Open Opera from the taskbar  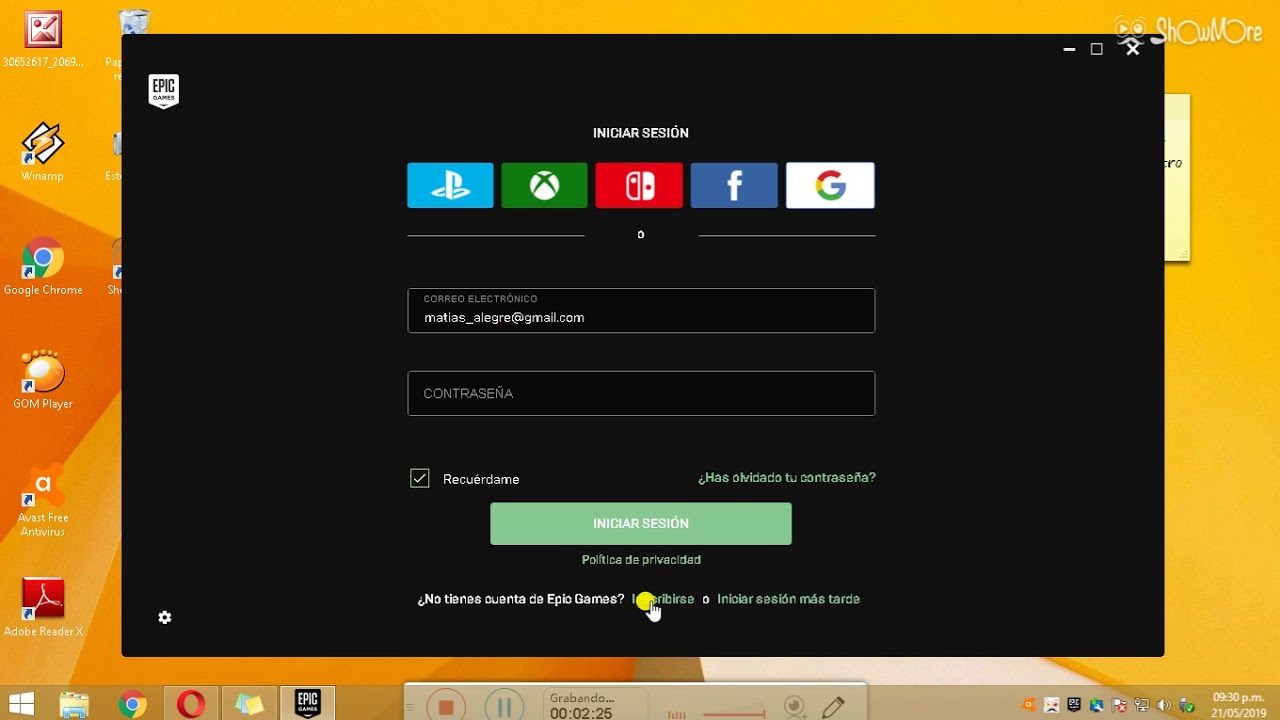[x=191, y=705]
